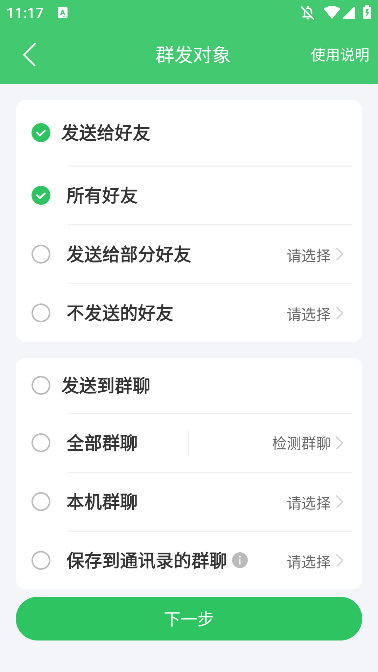Enable the 发送到群聊 radio option

[x=41, y=385]
